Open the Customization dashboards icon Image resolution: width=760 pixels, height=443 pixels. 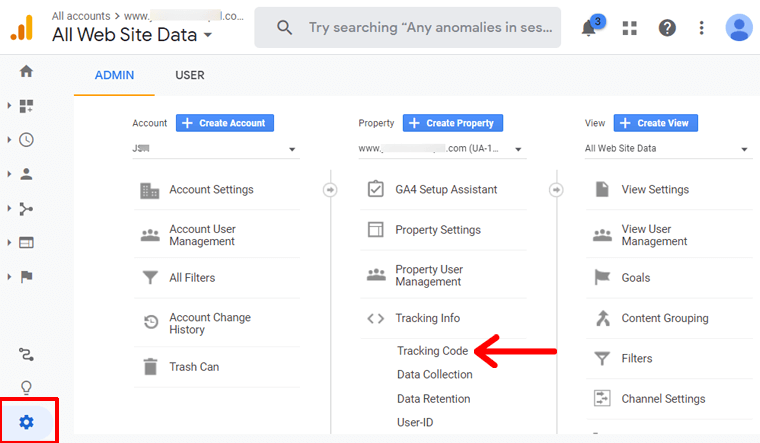pyautogui.click(x=26, y=106)
